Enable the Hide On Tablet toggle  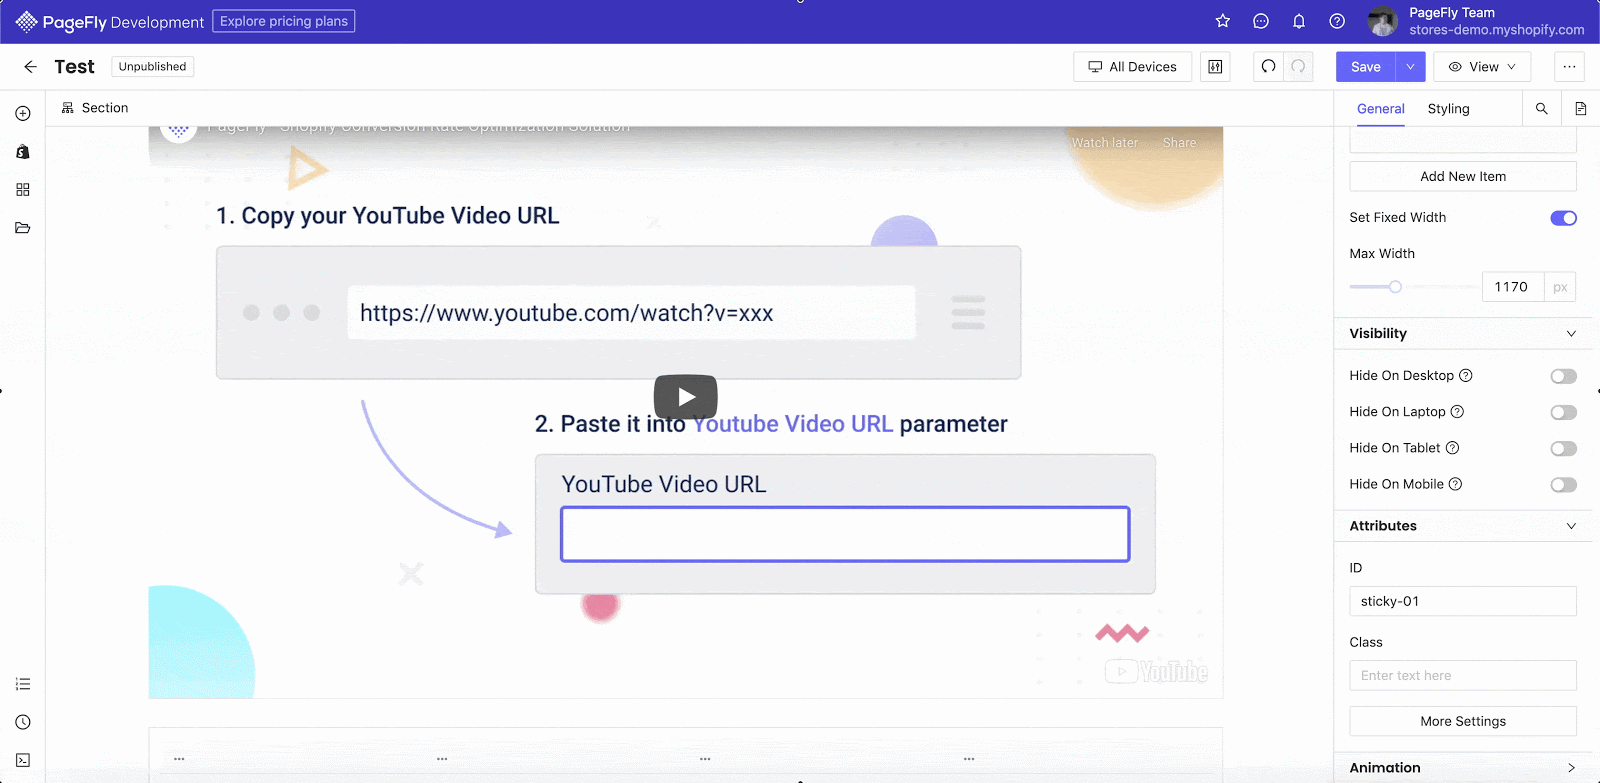pyautogui.click(x=1563, y=448)
